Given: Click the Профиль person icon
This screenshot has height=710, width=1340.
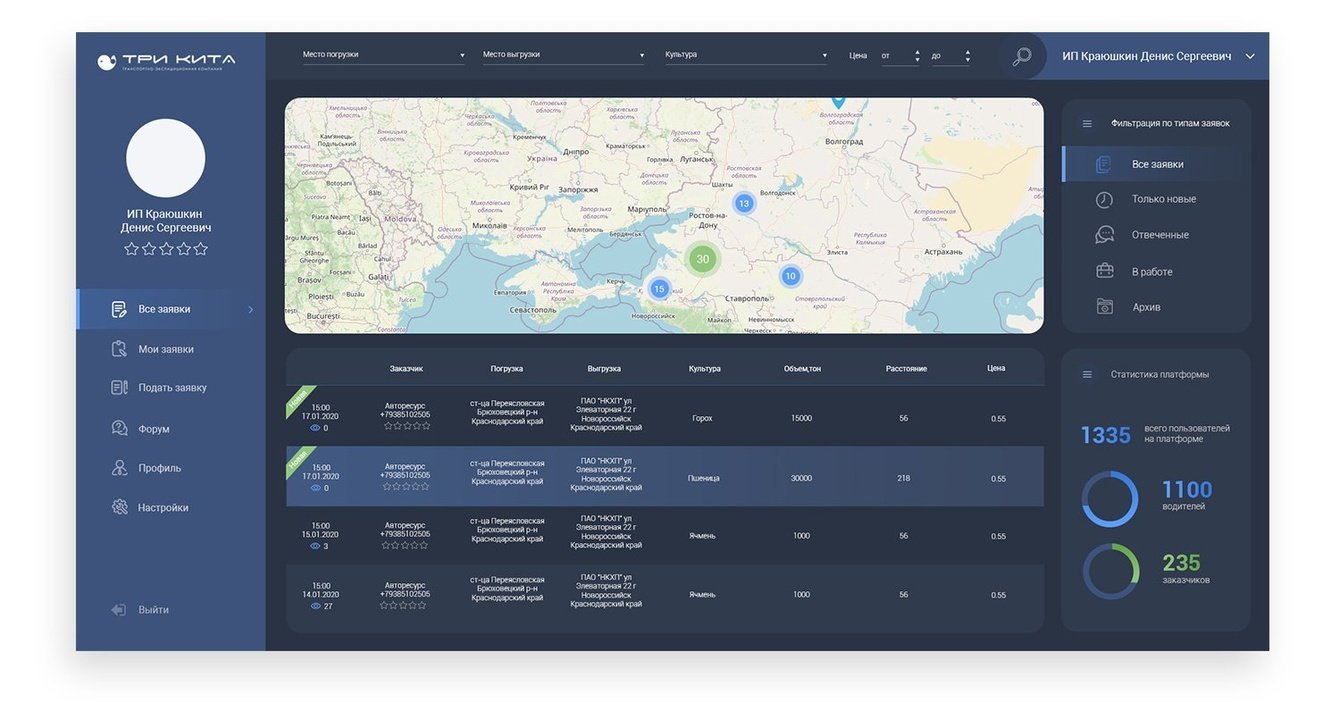Looking at the screenshot, I should pyautogui.click(x=120, y=468).
